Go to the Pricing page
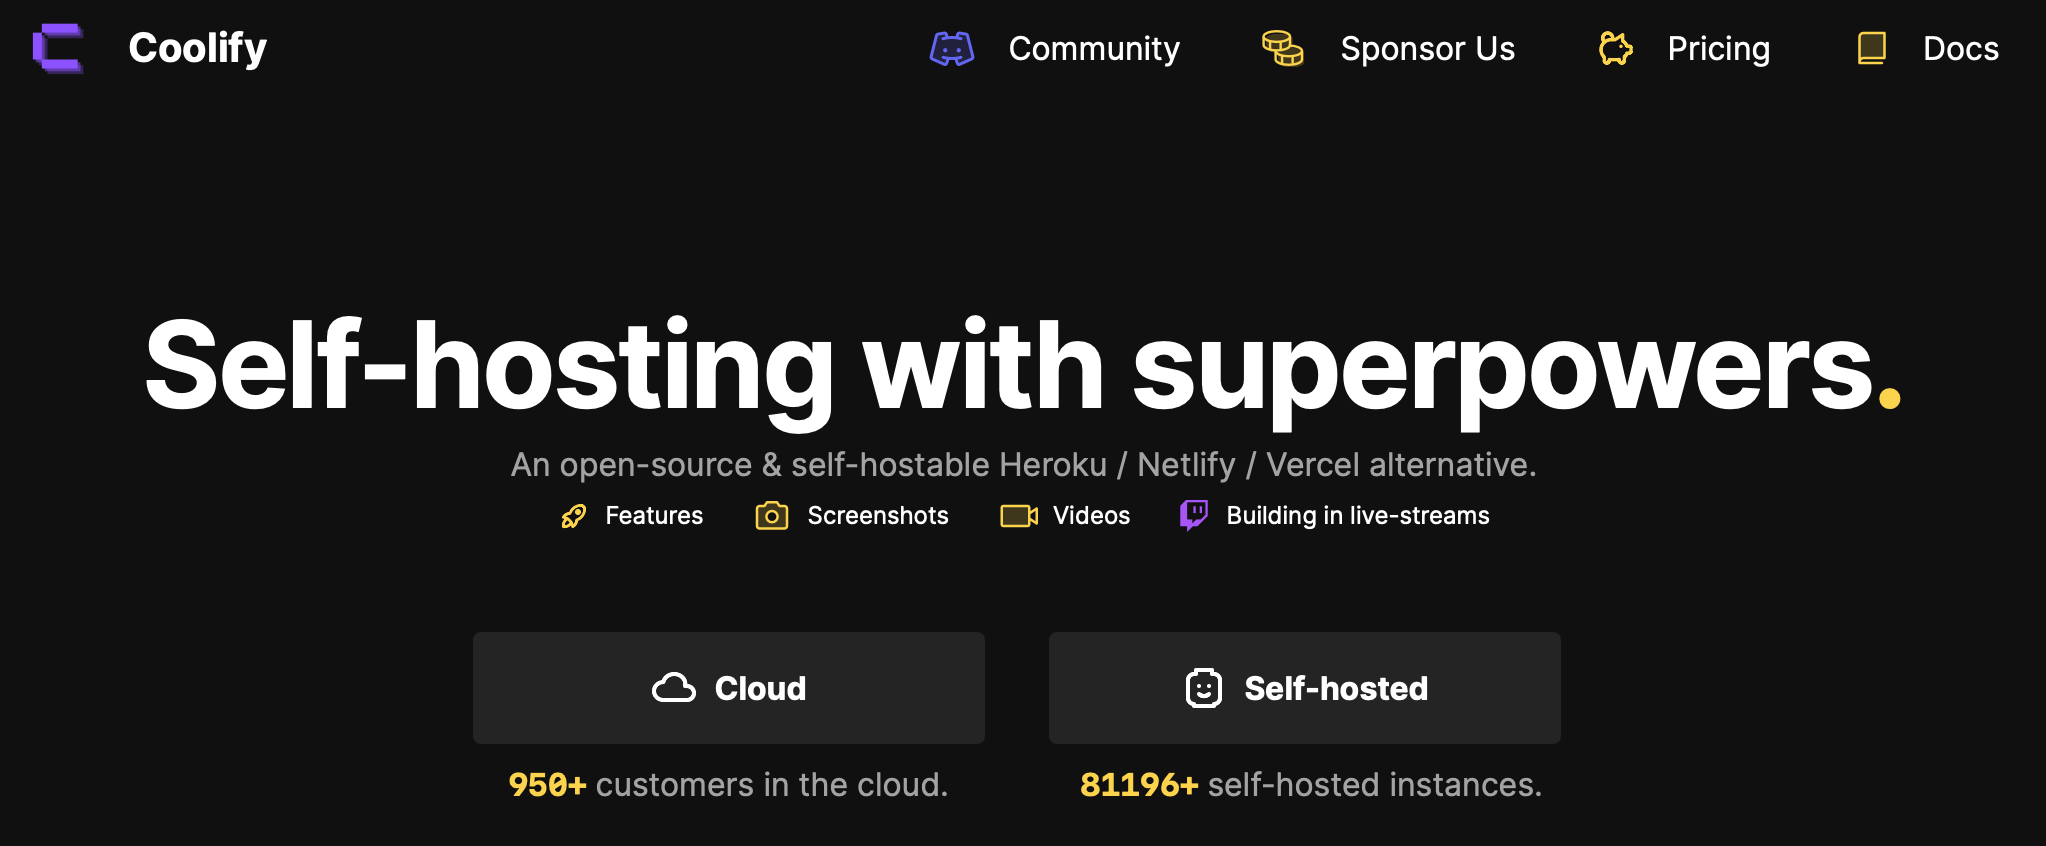Viewport: 2046px width, 846px height. click(1718, 48)
